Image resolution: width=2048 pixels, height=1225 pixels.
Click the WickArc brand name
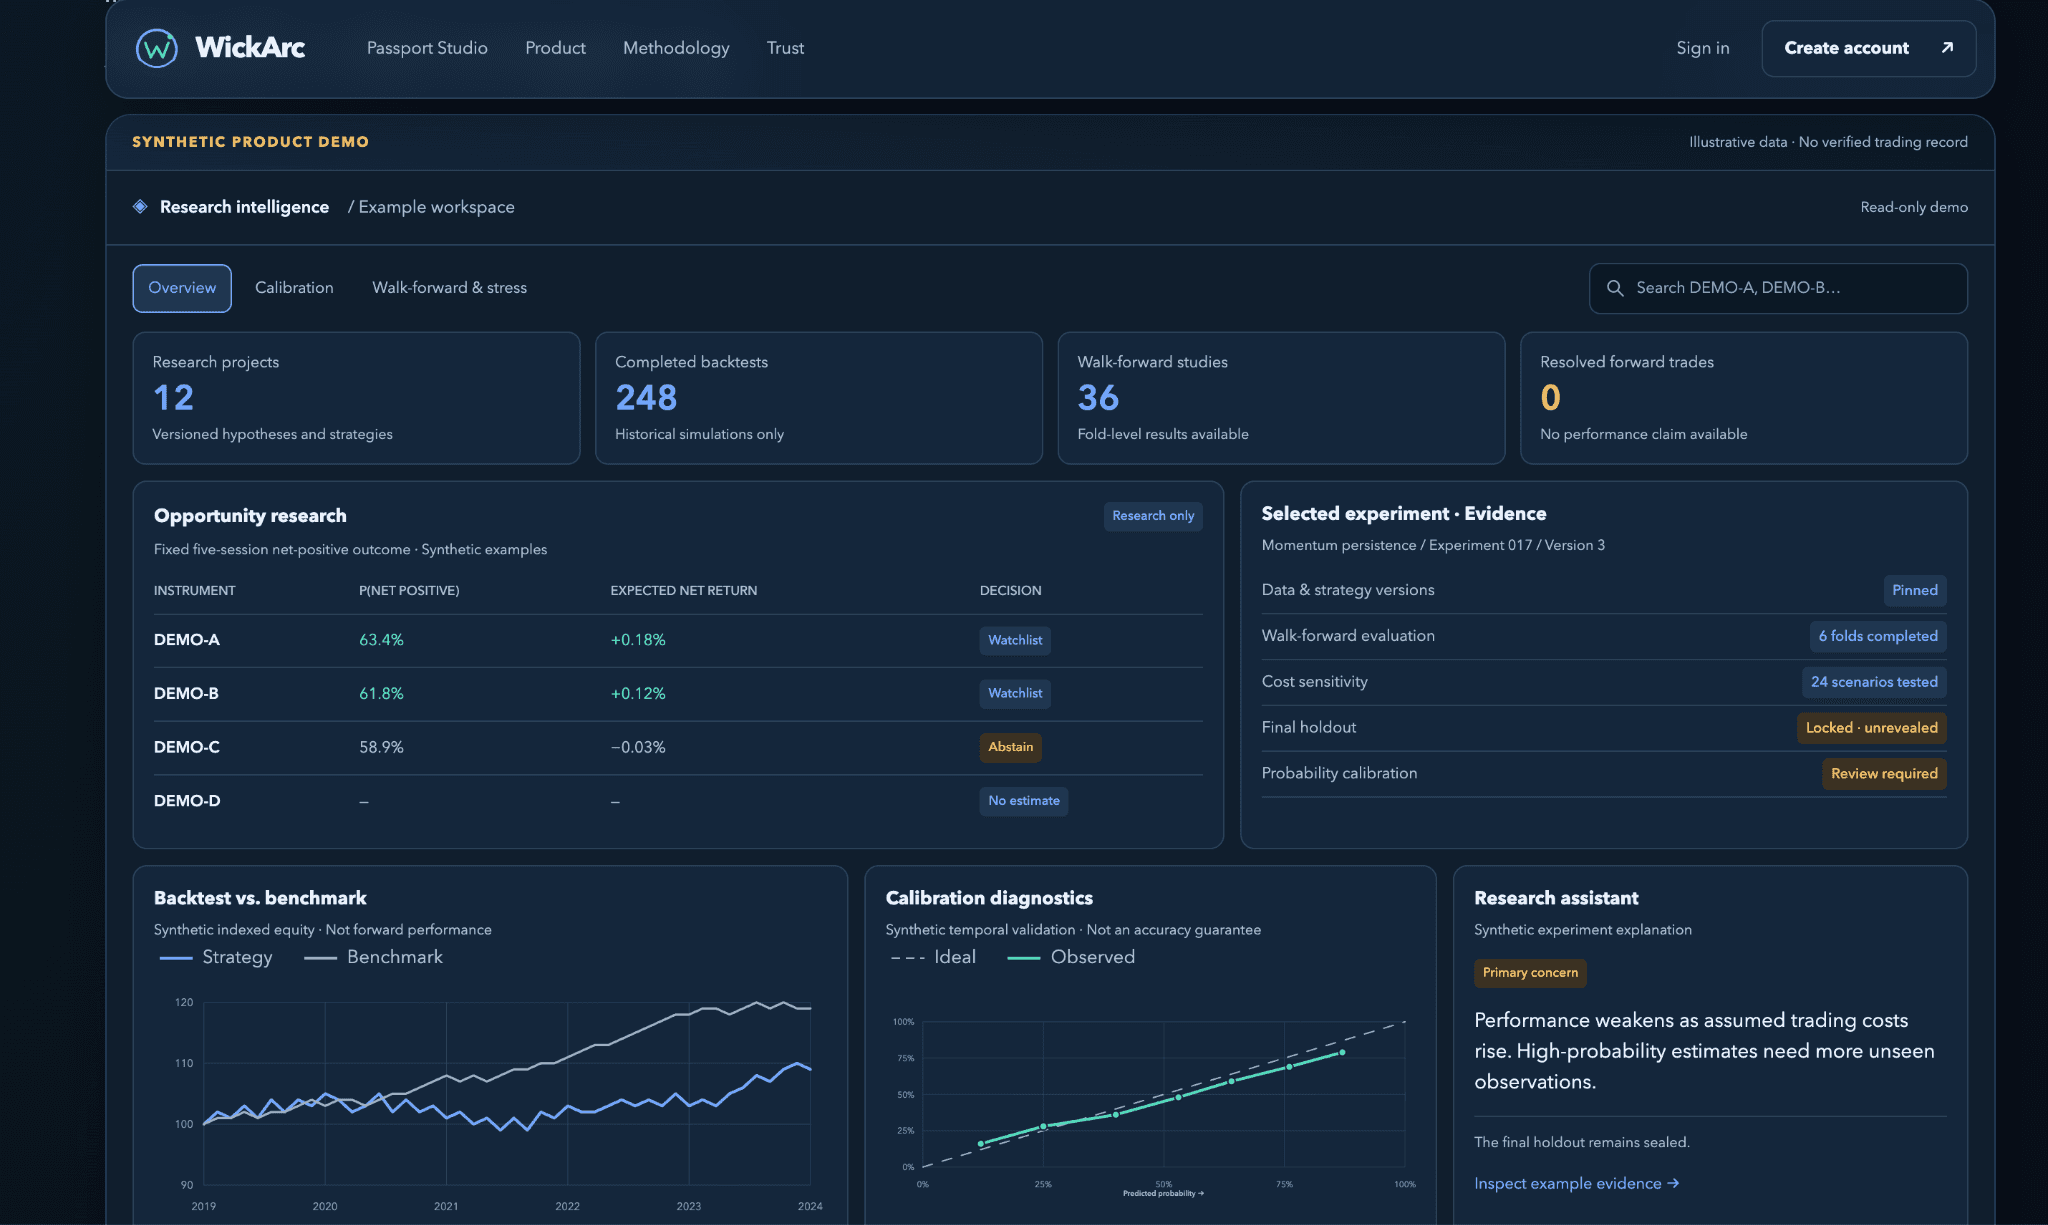tap(250, 47)
